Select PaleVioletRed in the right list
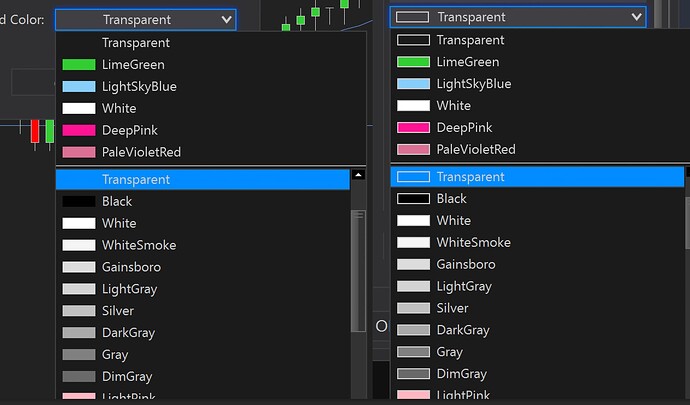Image resolution: width=690 pixels, height=405 pixels. pyautogui.click(x=475, y=150)
